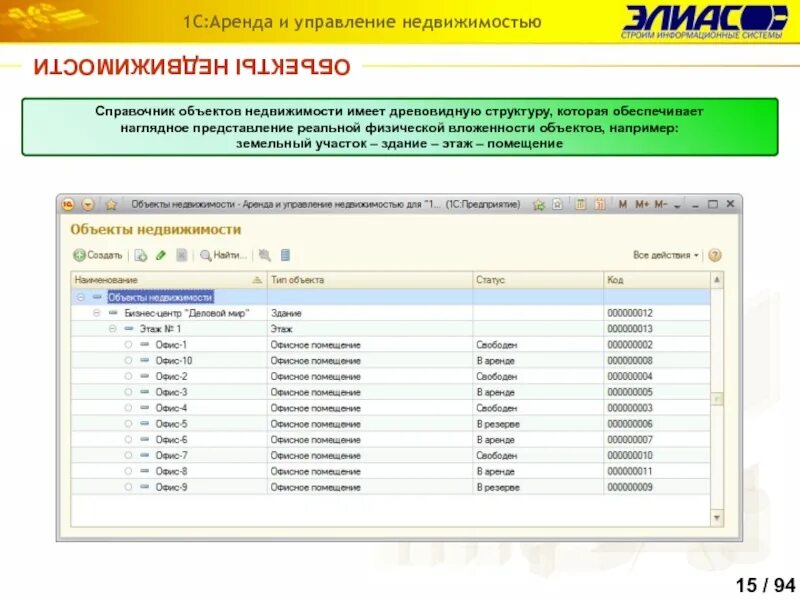Select the Офис-8 row
The height and width of the screenshot is (600, 800).
tap(390, 471)
